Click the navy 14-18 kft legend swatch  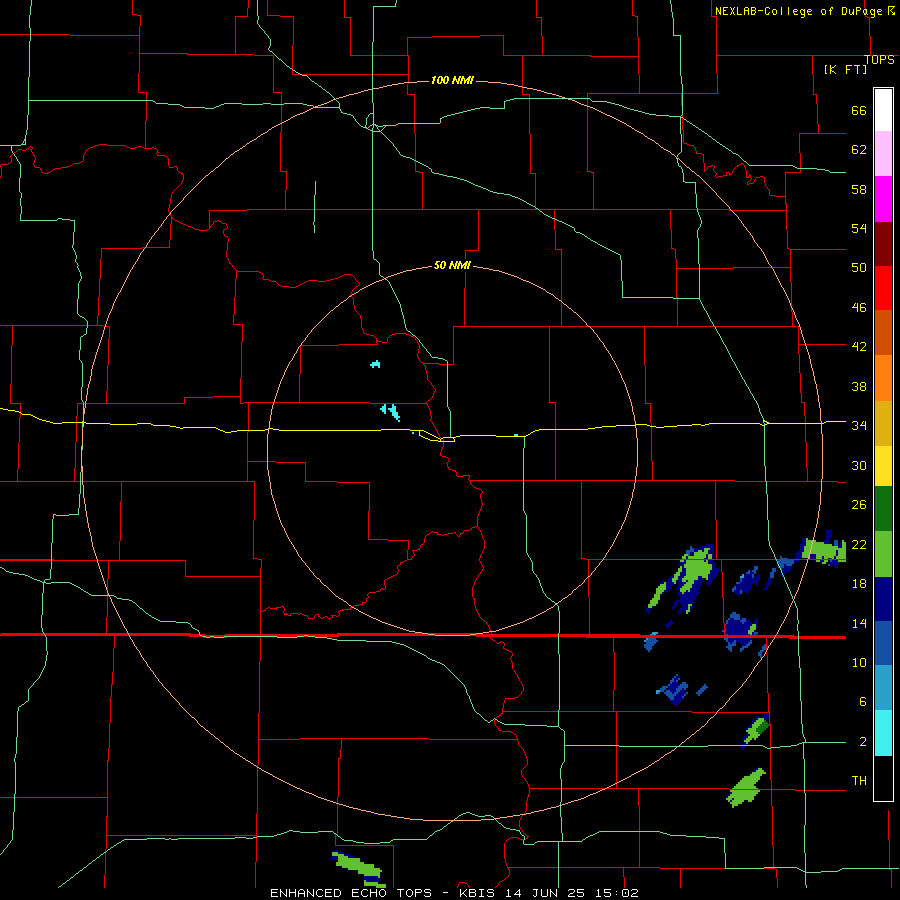pos(883,599)
